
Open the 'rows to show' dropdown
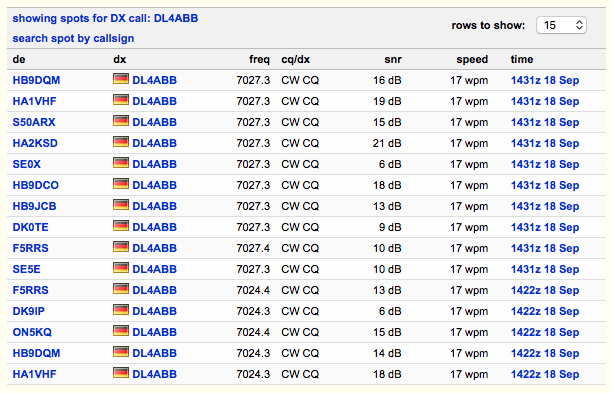(x=561, y=25)
